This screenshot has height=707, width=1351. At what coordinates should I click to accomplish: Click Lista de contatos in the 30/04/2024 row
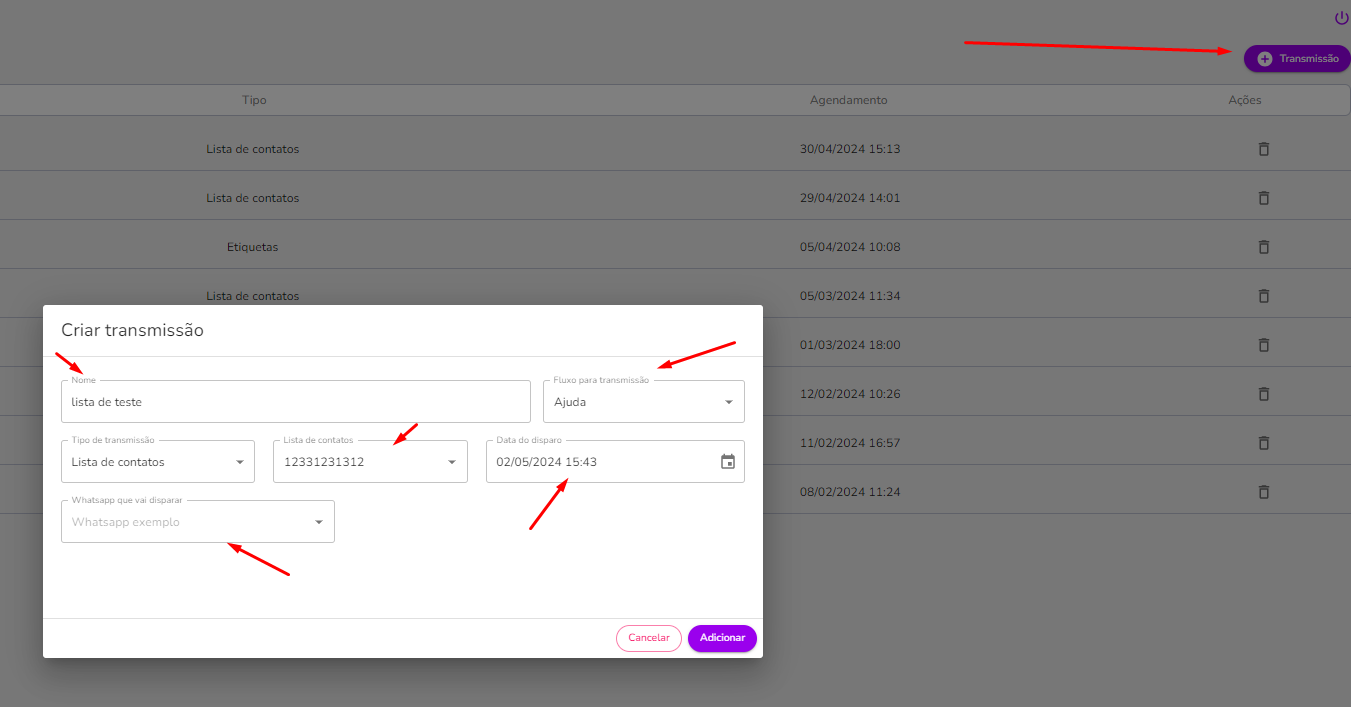(x=253, y=149)
